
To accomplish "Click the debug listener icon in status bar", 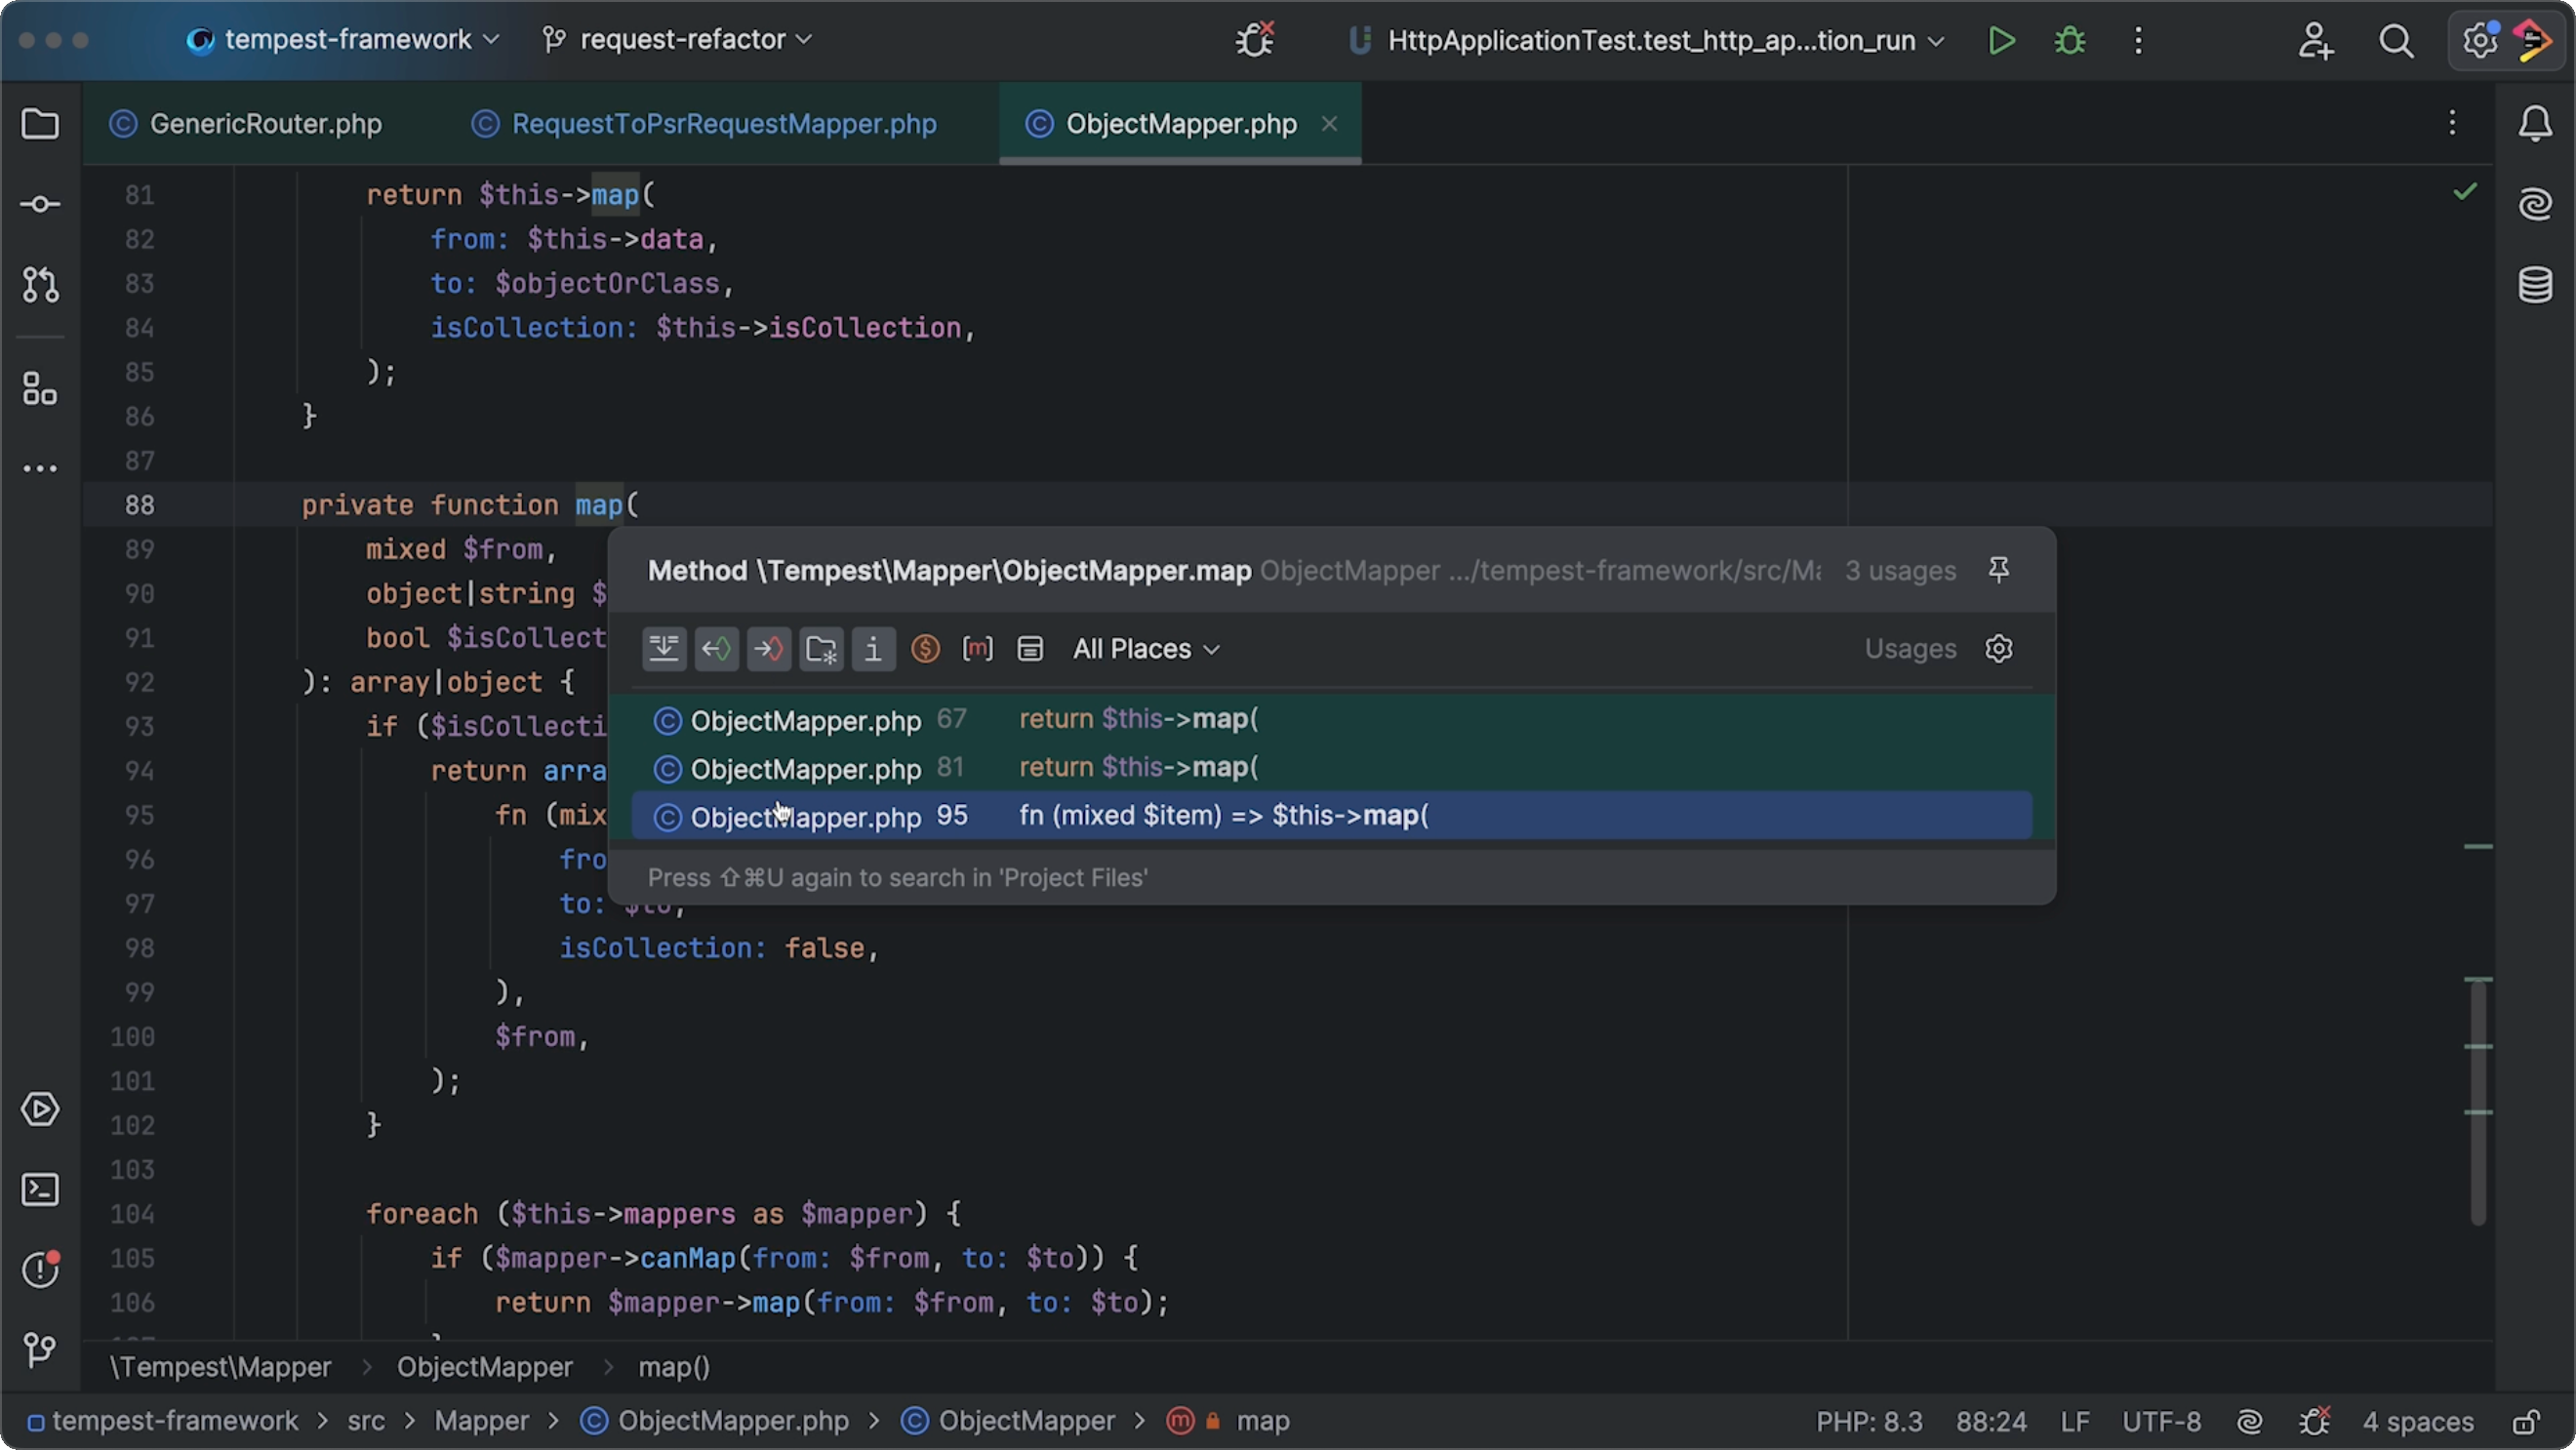I will coord(2314,1421).
